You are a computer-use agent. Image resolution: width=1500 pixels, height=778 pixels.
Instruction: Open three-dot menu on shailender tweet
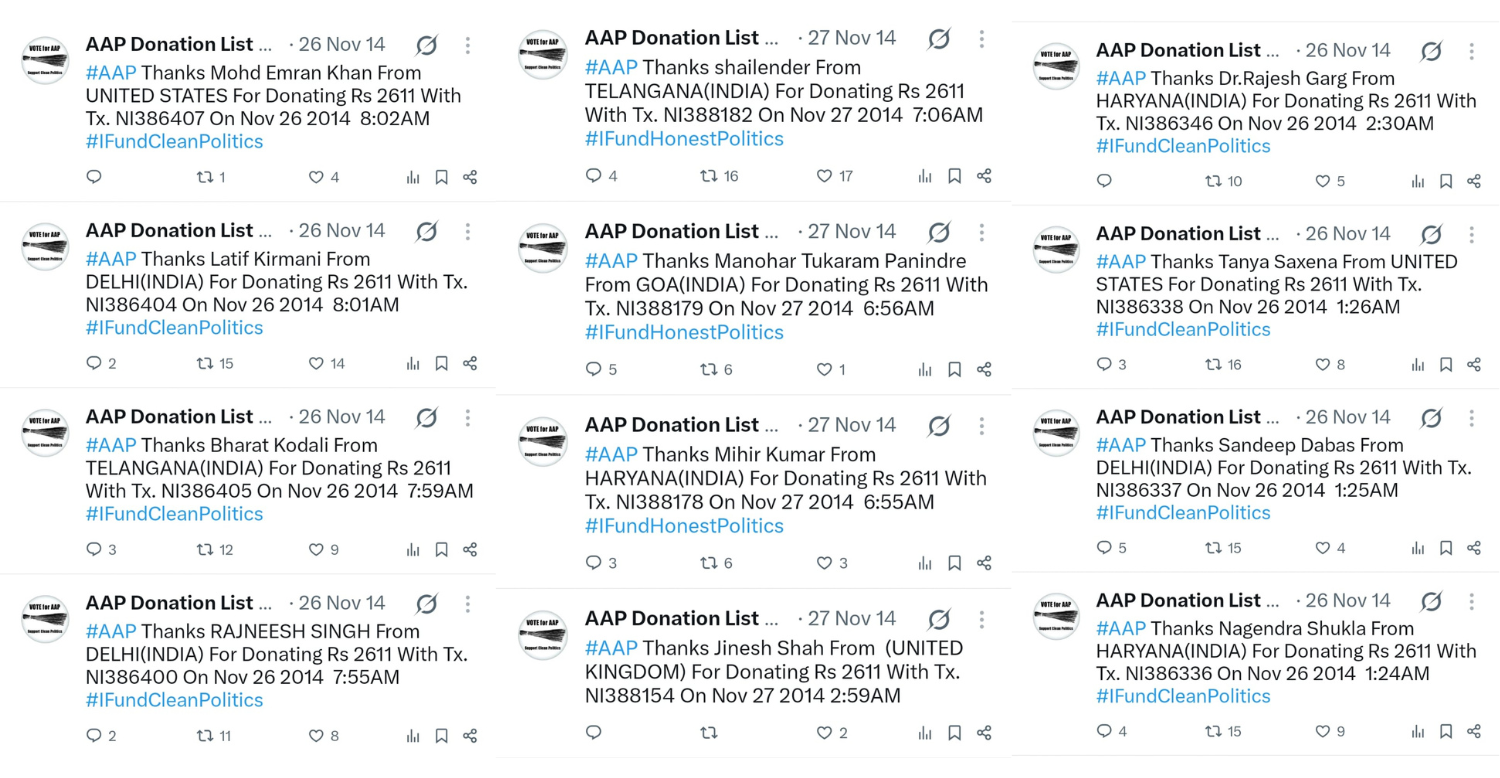[981, 39]
